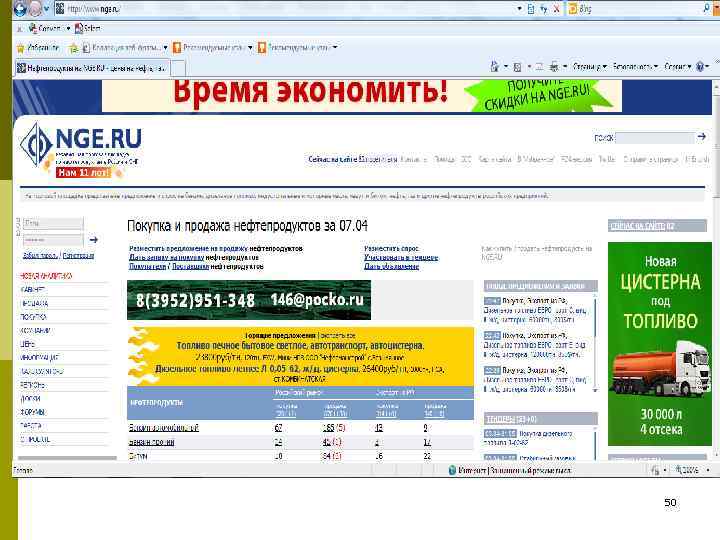
Task: Click the site search arrow button
Action: coord(701,136)
